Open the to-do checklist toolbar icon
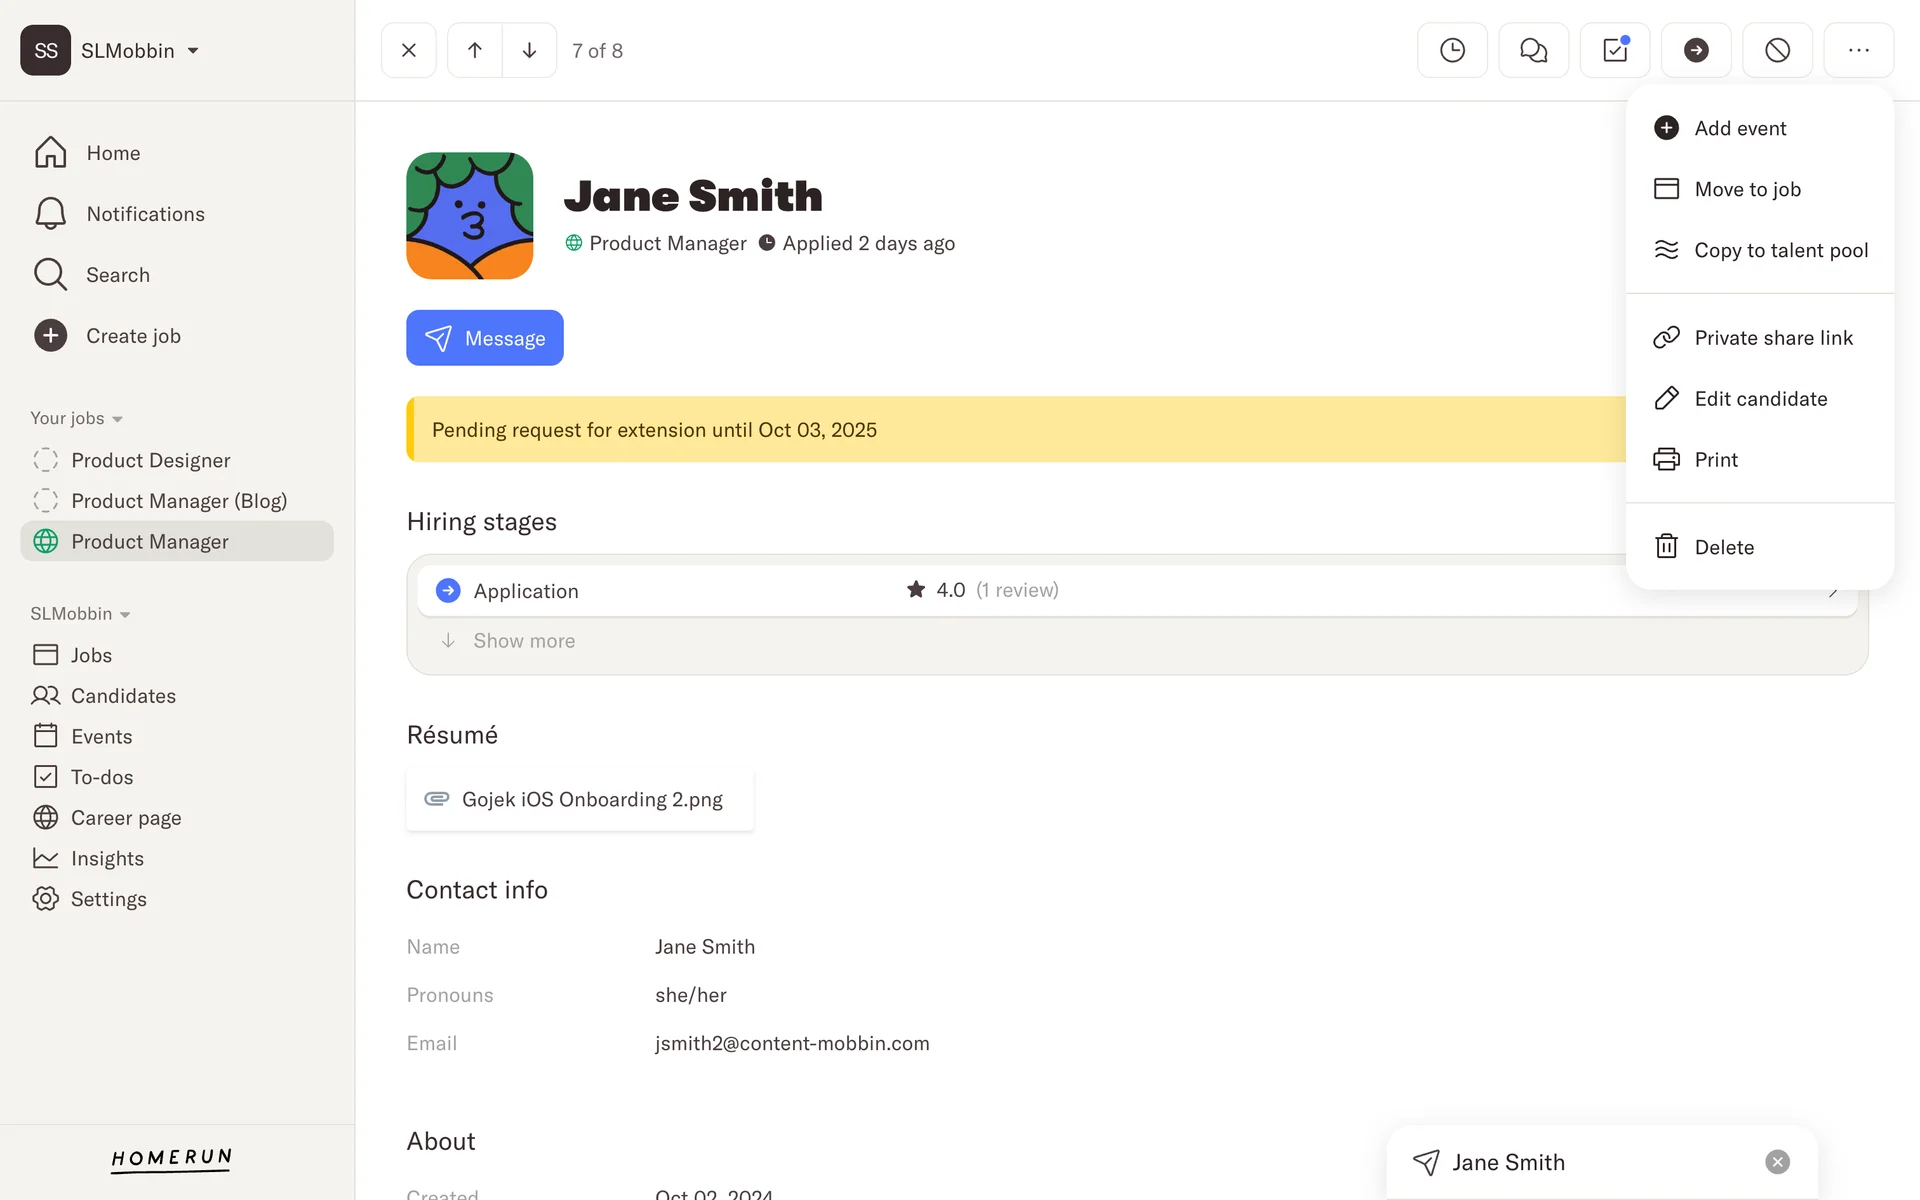 (1614, 50)
